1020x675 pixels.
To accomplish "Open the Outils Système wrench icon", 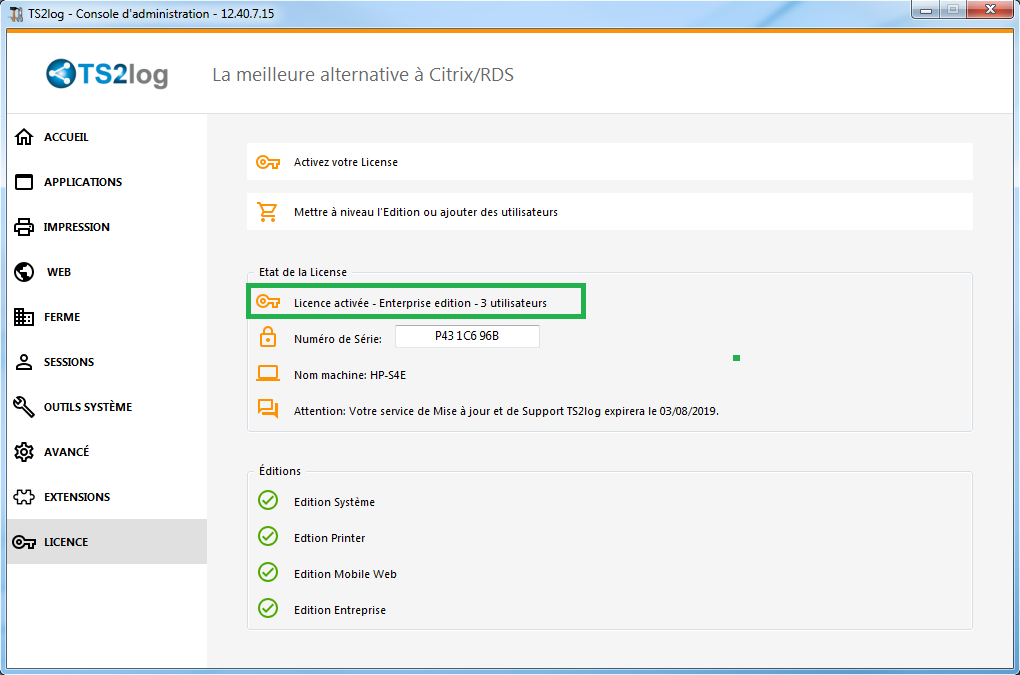I will 24,406.
